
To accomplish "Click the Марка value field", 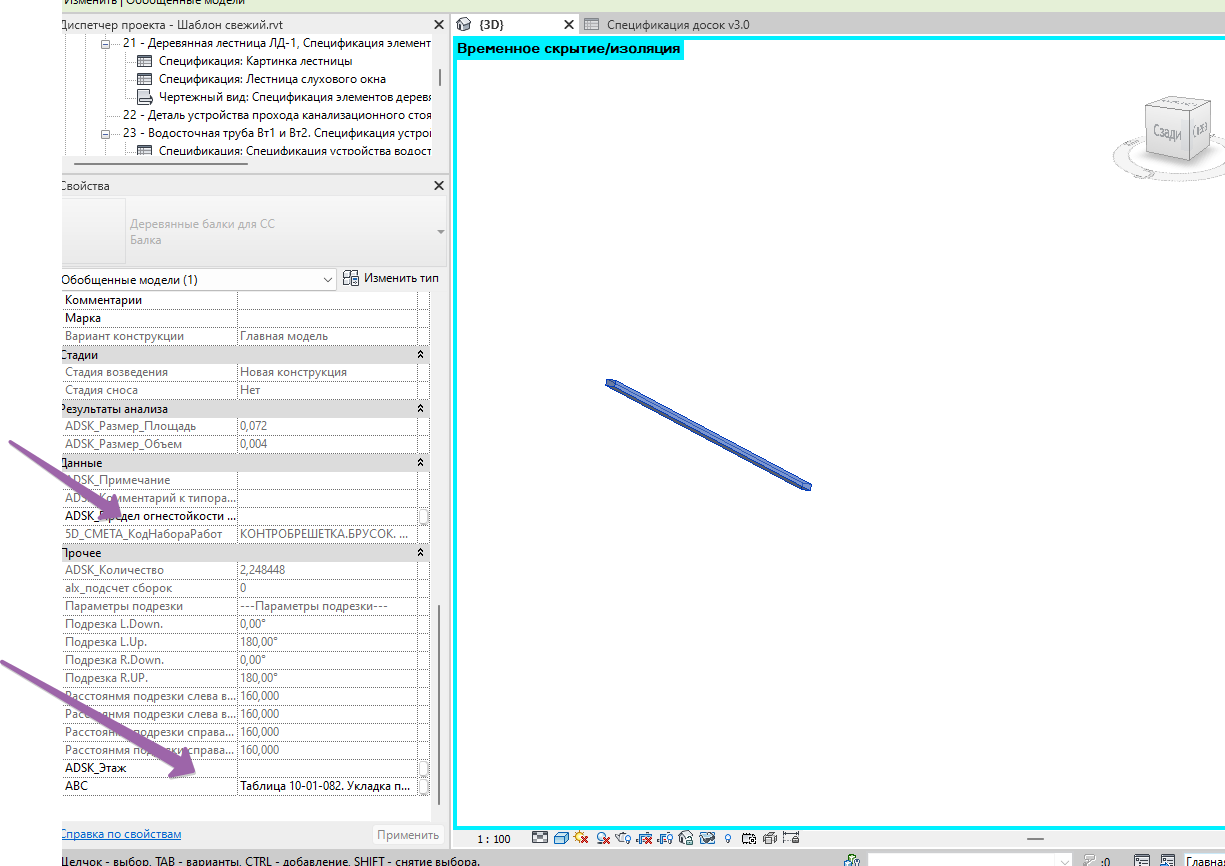I will point(327,318).
